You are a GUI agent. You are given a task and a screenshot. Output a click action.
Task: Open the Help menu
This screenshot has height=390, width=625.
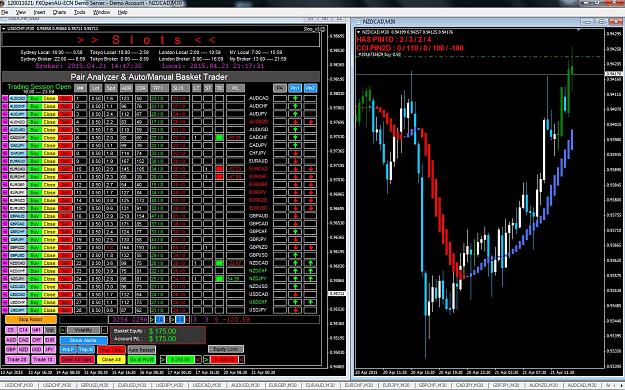122,12
